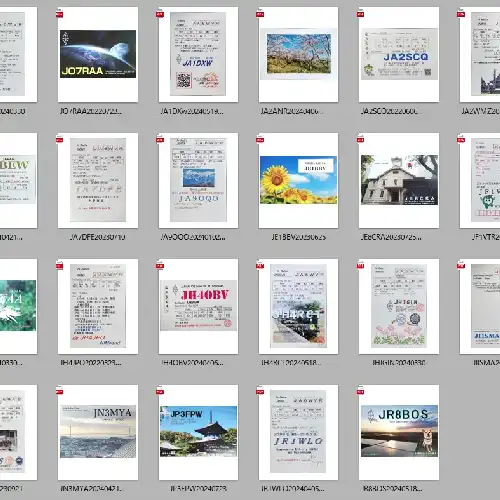Click the PDF badge on JE8CRA thumbnail
This screenshot has width=500, height=500.
(x=360, y=140)
